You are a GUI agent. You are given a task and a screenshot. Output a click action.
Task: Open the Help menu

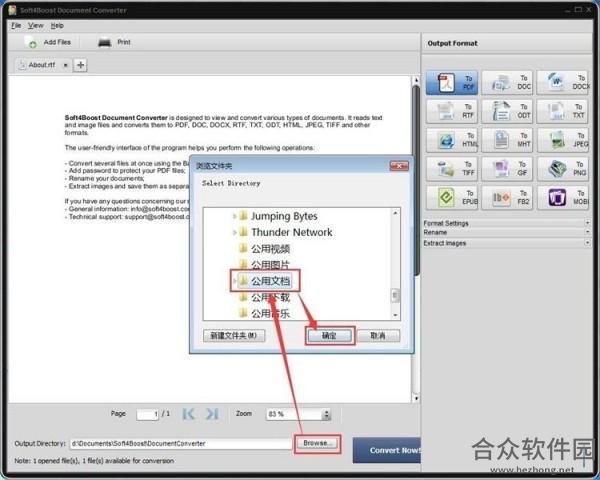pyautogui.click(x=57, y=26)
